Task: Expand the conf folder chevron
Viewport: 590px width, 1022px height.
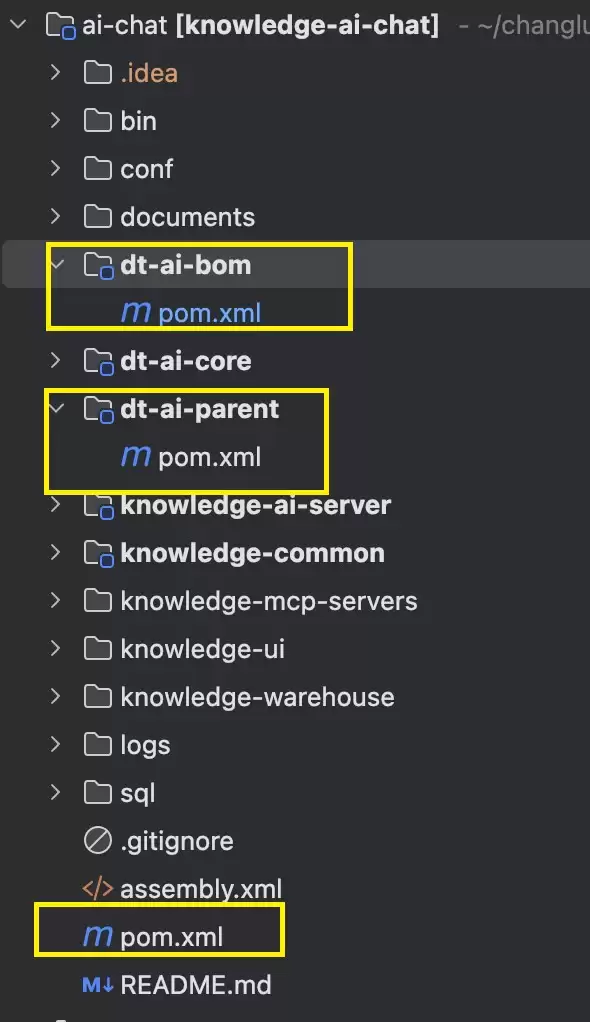Action: coord(56,169)
